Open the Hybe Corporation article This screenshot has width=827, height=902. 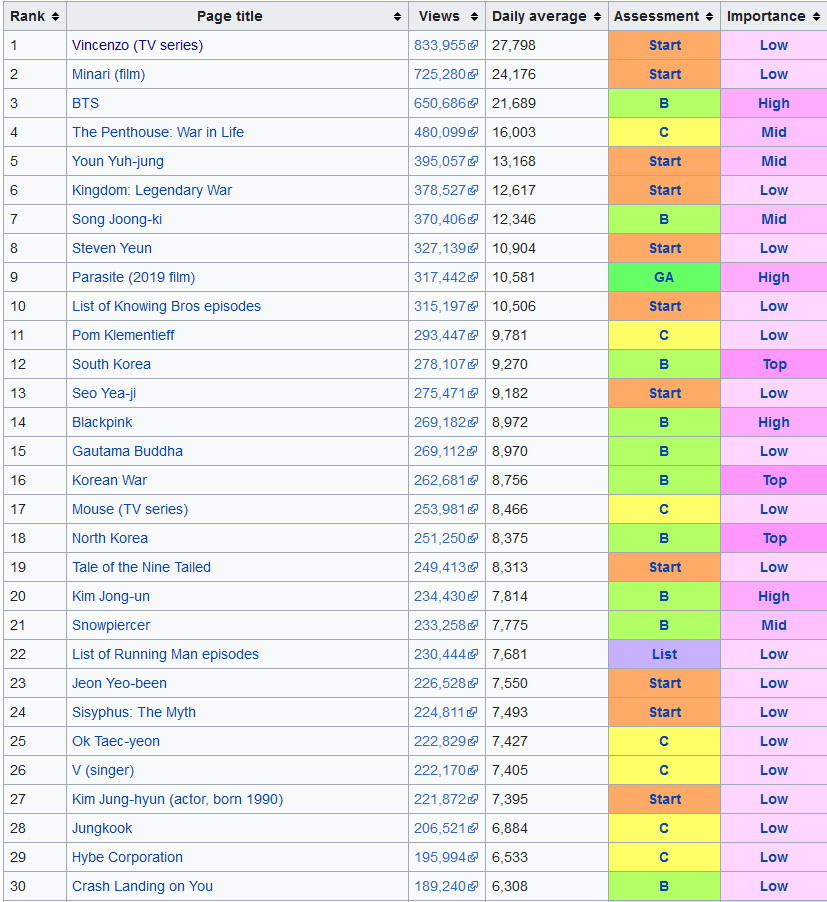pyautogui.click(x=128, y=857)
